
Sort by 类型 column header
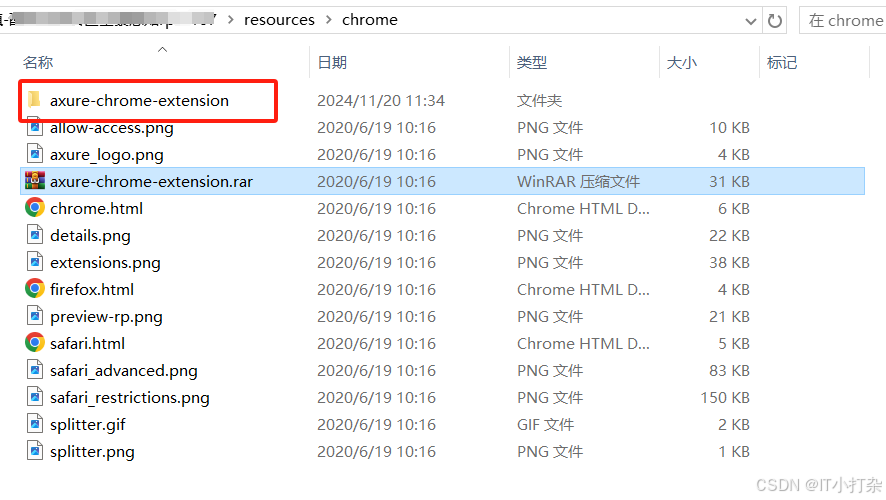532,62
